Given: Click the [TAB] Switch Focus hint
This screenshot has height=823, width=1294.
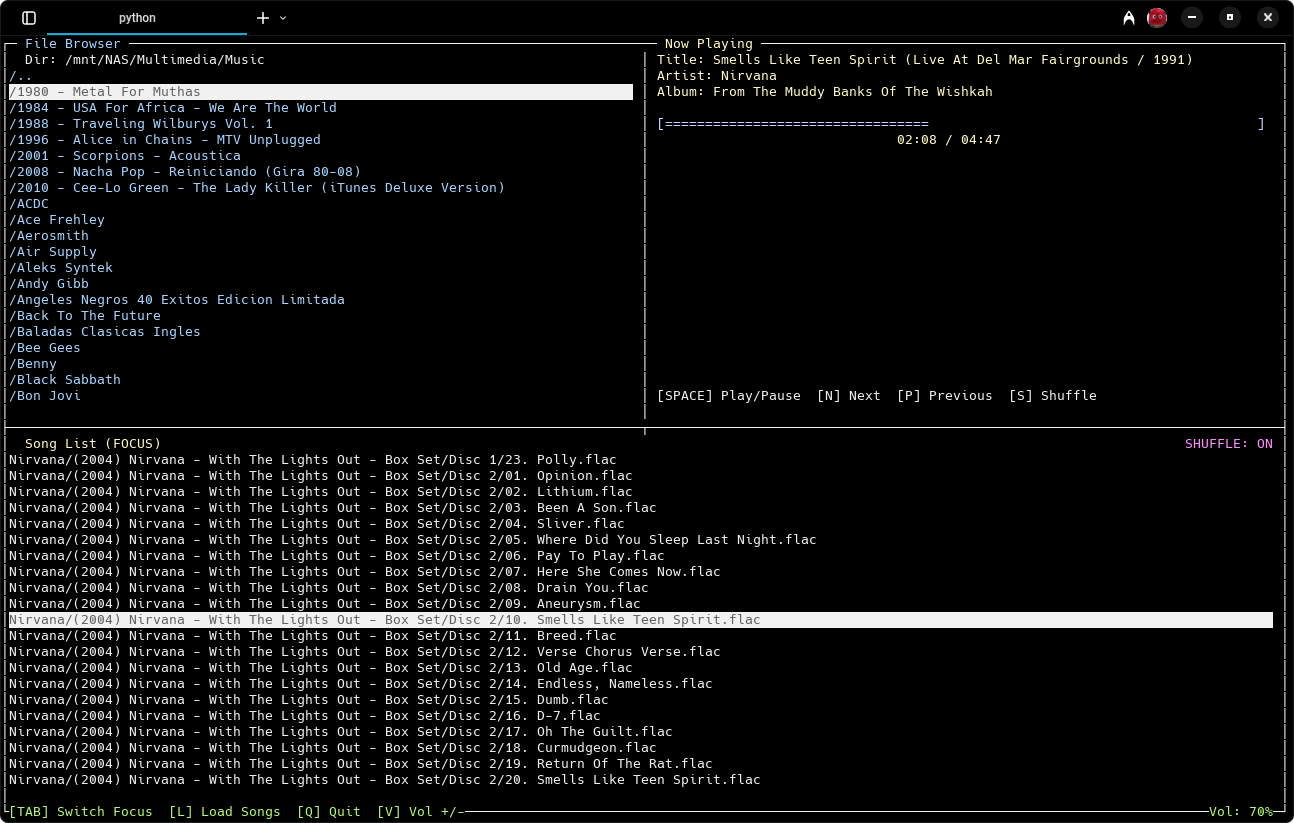Looking at the screenshot, I should click(x=81, y=812).
